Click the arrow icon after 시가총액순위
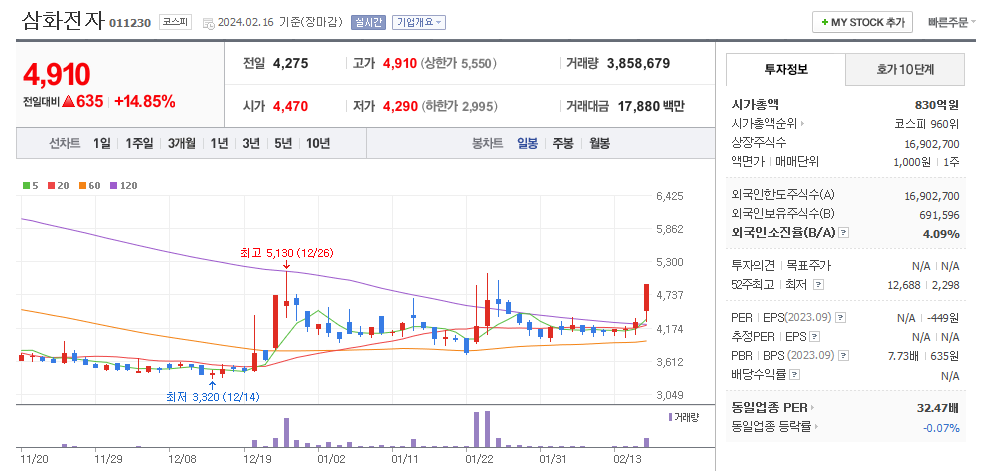The width and height of the screenshot is (990, 471). [802, 124]
